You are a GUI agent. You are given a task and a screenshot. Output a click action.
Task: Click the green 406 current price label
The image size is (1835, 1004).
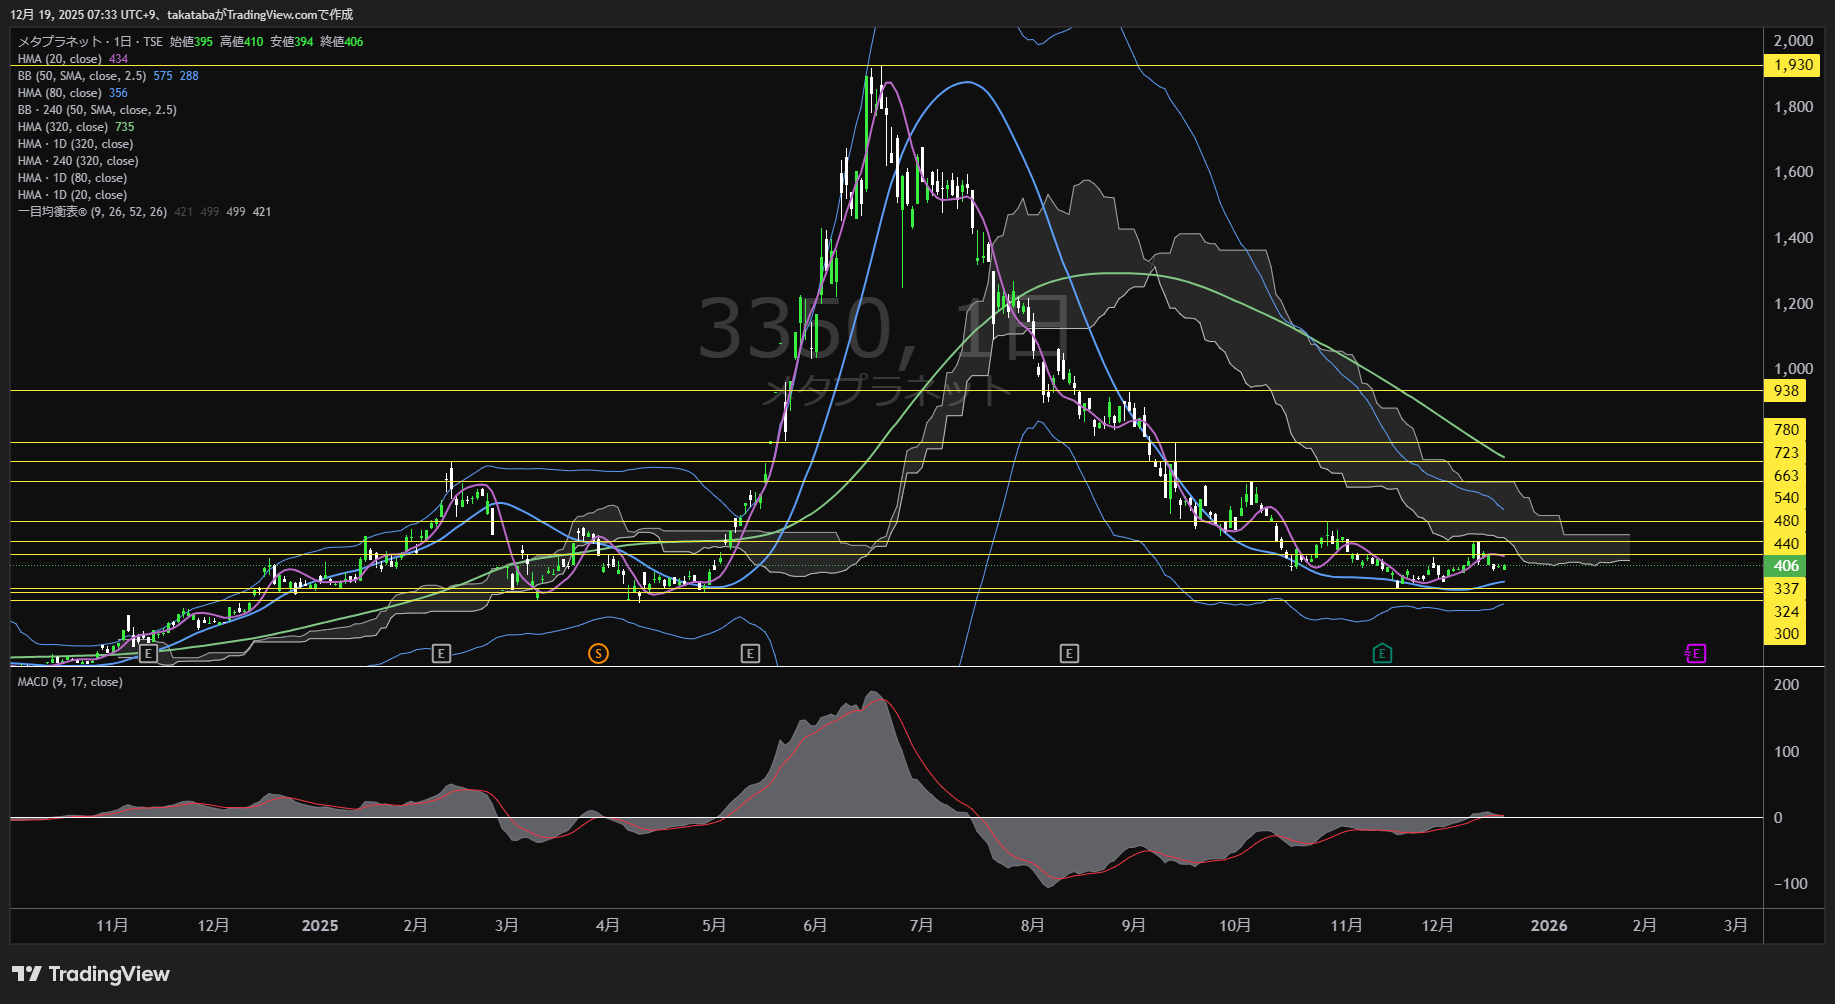1786,566
